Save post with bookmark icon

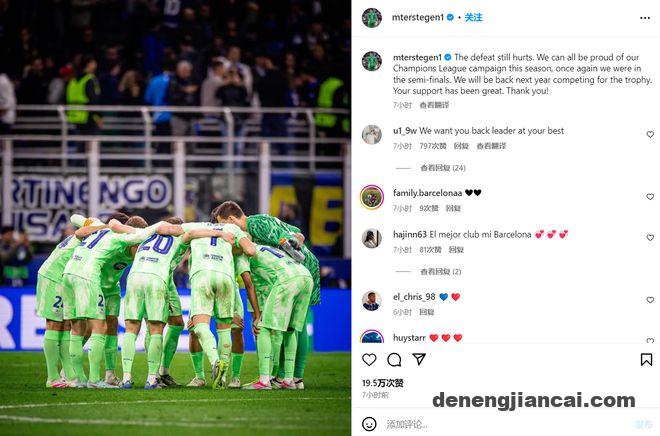(x=647, y=360)
